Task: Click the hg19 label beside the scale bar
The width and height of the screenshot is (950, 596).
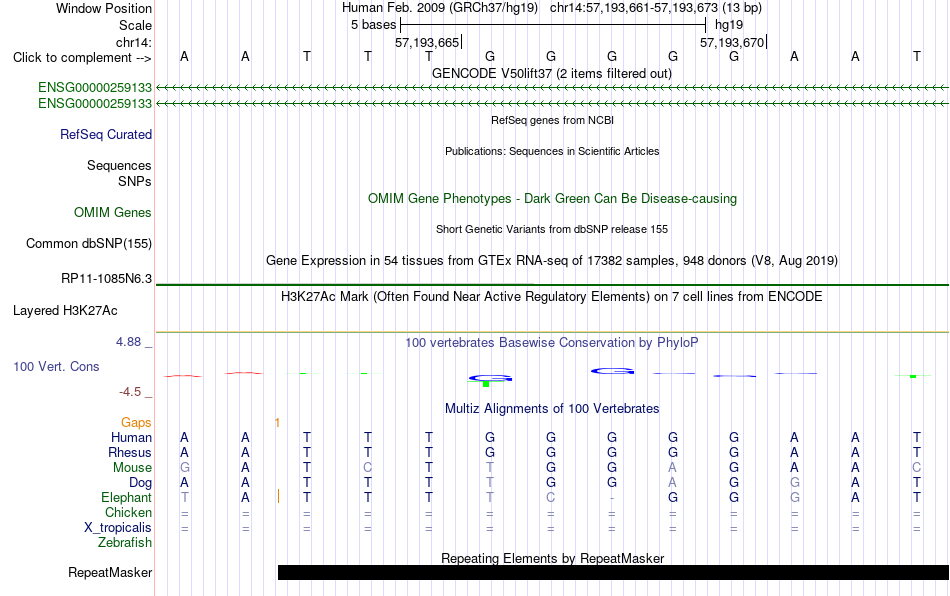Action: tap(729, 25)
